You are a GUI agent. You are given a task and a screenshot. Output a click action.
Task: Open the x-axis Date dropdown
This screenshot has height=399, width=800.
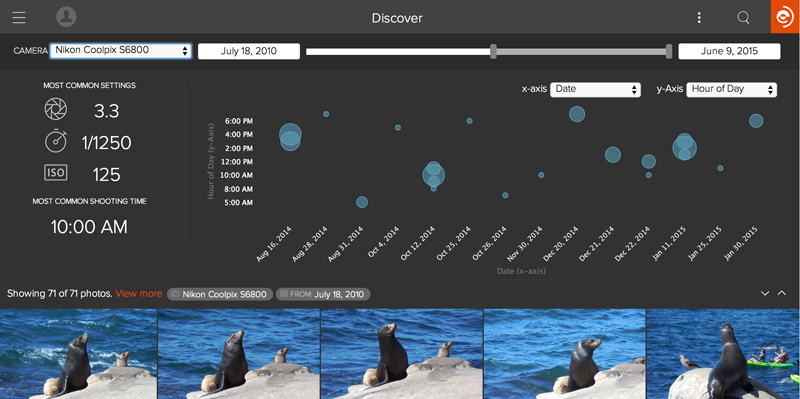click(x=595, y=89)
